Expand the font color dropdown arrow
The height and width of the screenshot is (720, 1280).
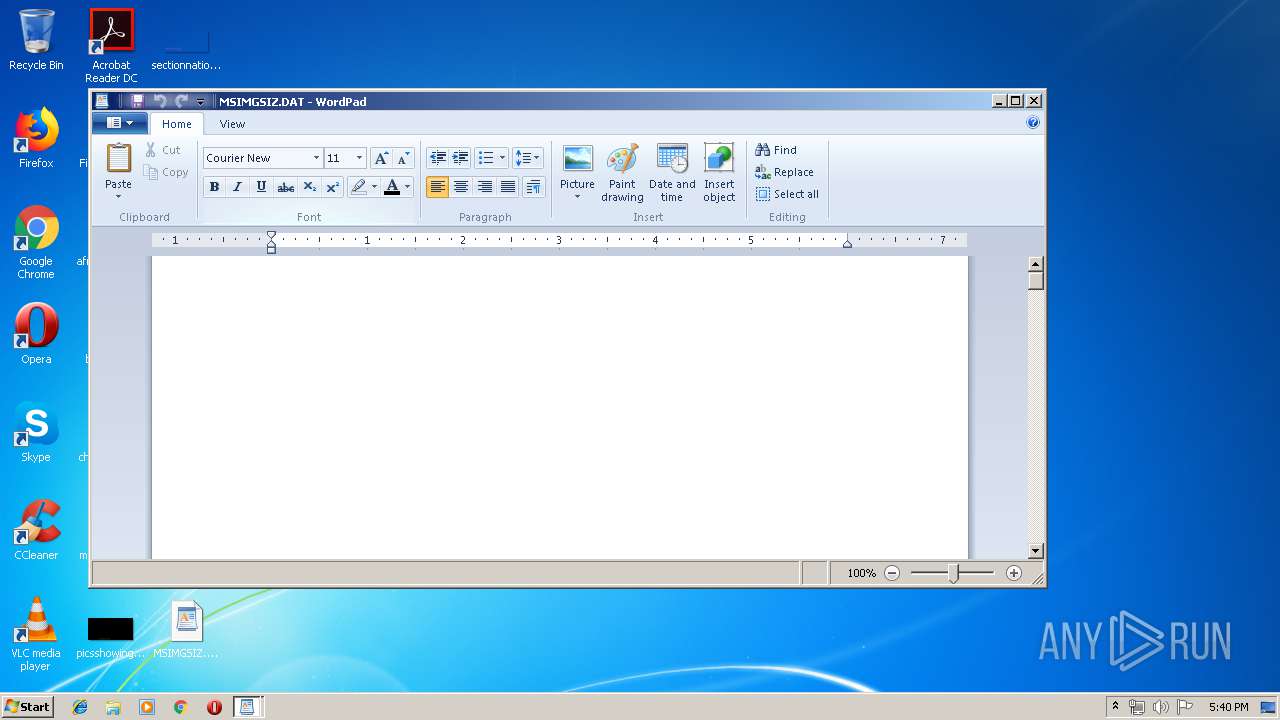pos(407,187)
